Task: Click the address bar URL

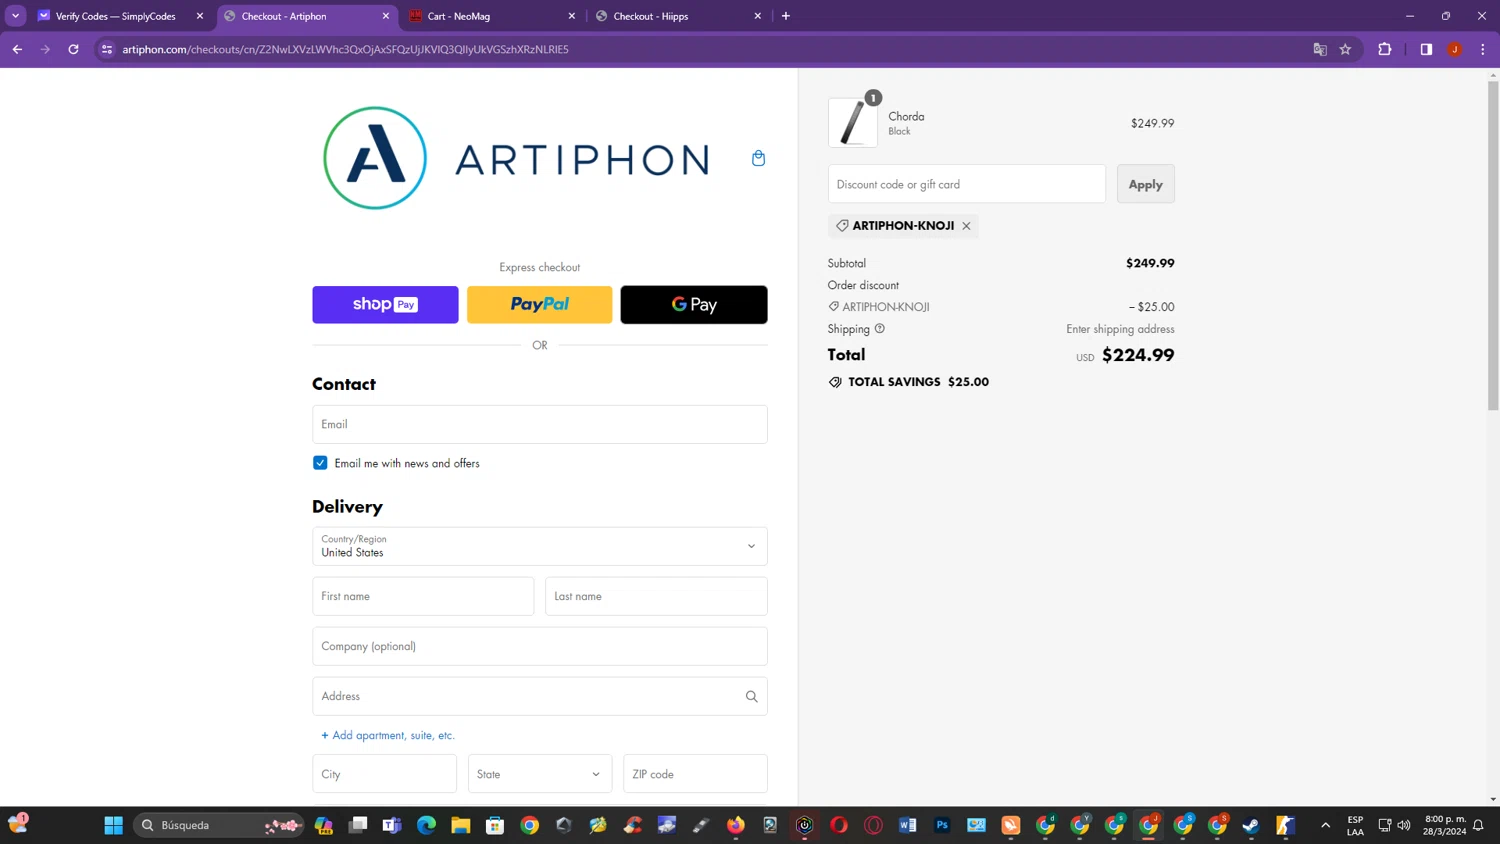Action: 345,49
